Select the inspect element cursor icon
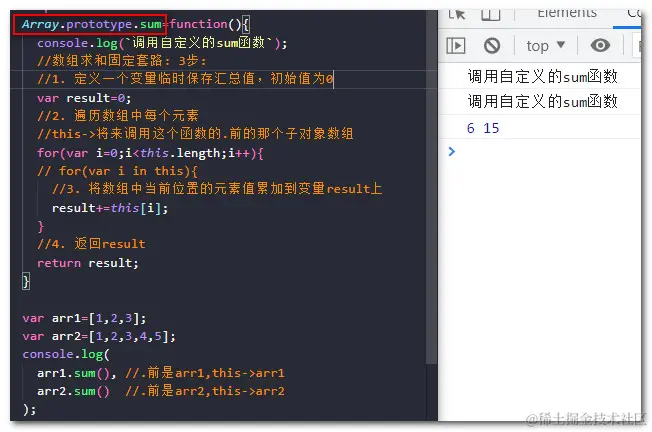Screen dimensions: 652x432 457,15
